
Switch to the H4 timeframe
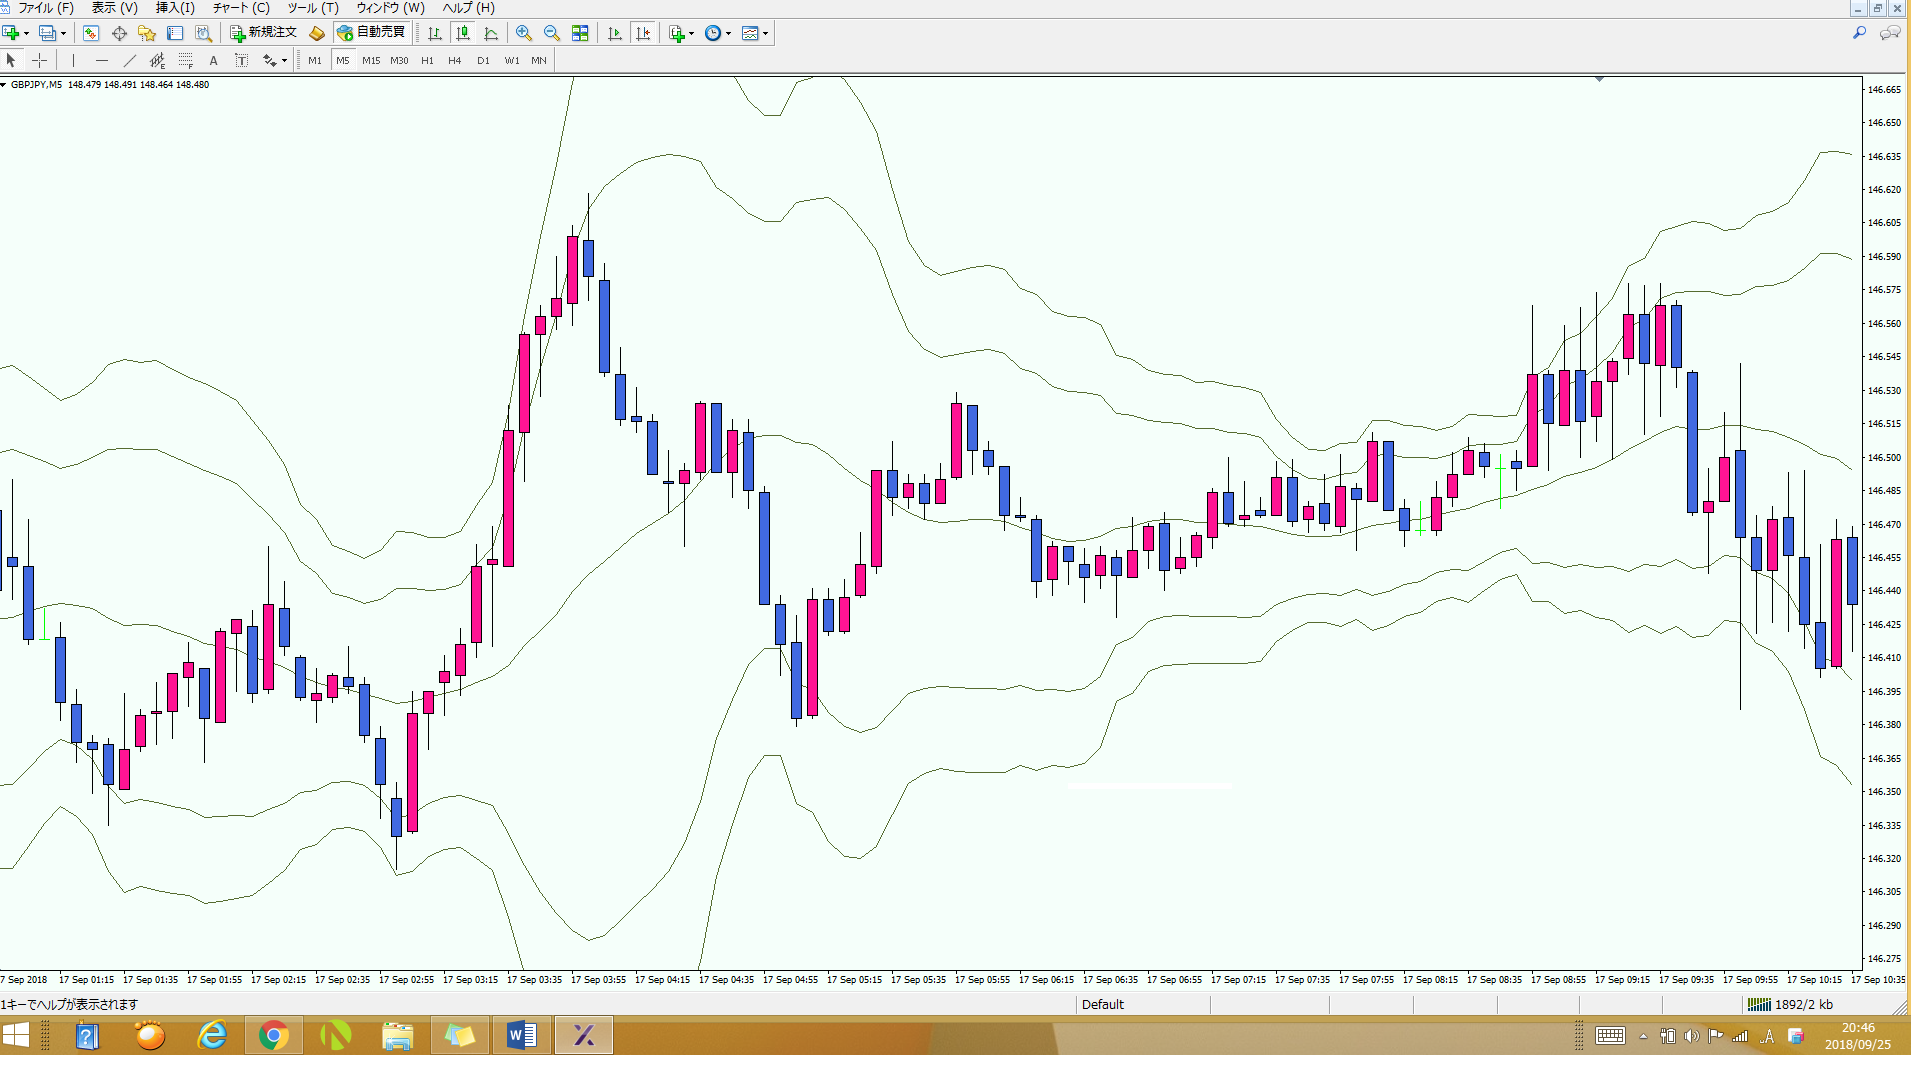click(x=455, y=61)
